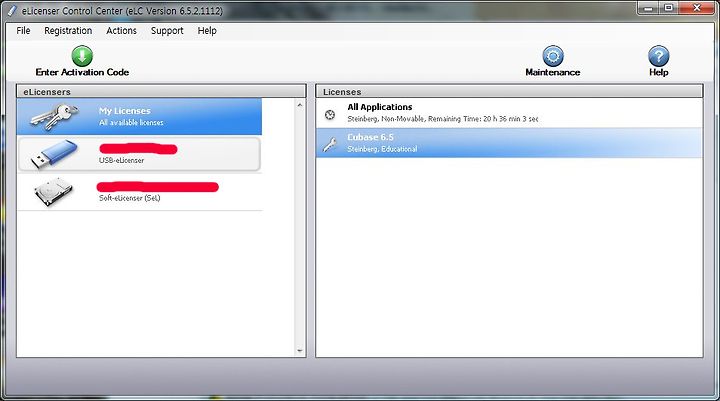720x401 pixels.
Task: Click the eLicenser app icon in title bar
Action: point(11,10)
